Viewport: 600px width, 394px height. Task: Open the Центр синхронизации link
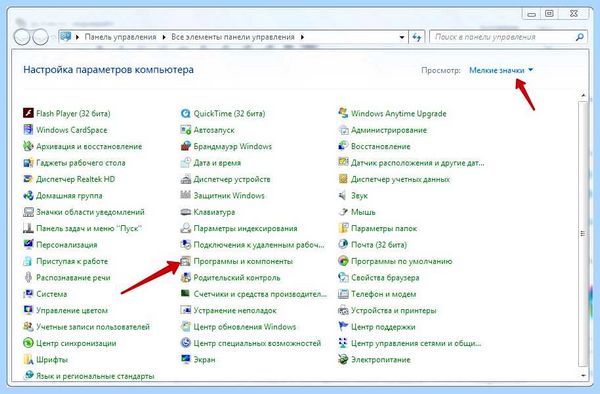(76, 344)
